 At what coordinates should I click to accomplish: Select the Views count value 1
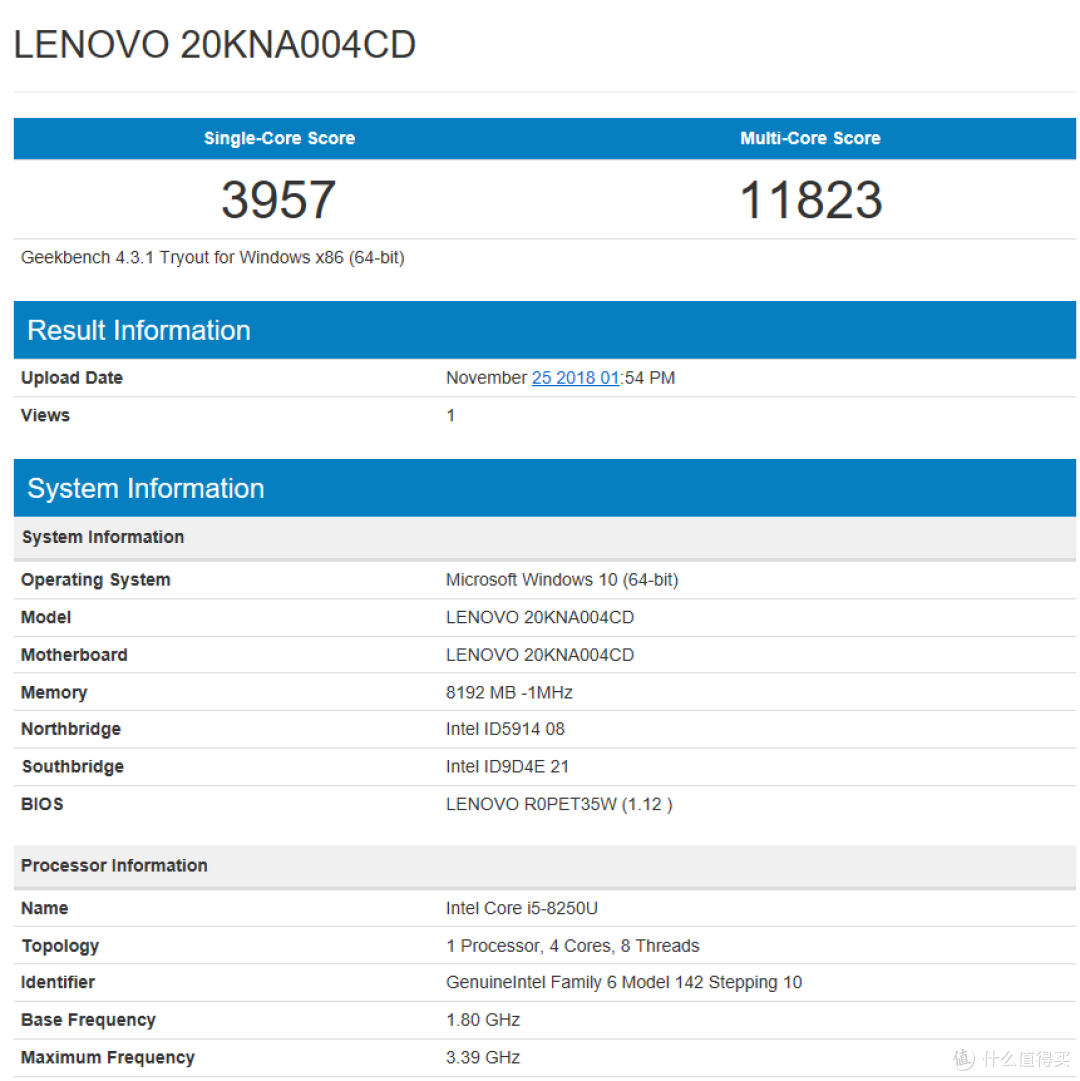point(451,415)
